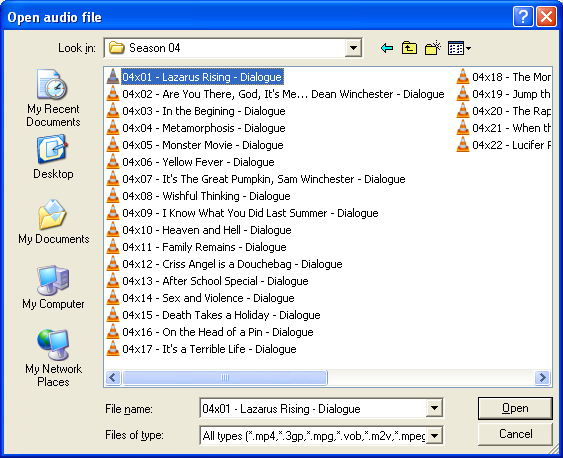563x458 pixels.
Task: Go up one folder level
Action: click(409, 48)
